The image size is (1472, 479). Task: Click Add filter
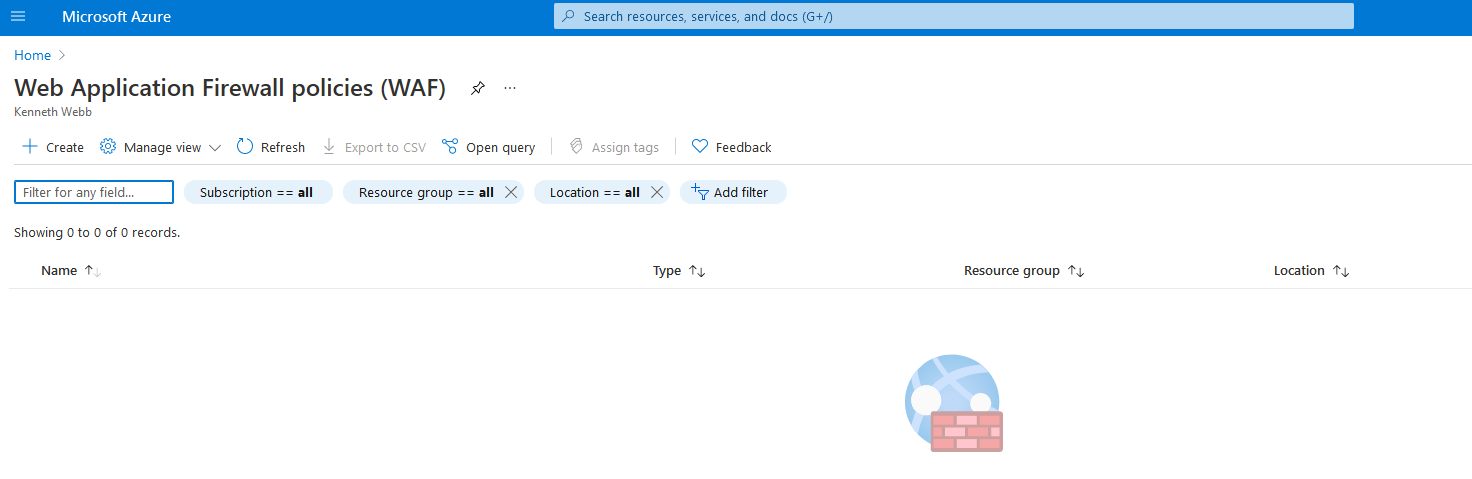(733, 192)
